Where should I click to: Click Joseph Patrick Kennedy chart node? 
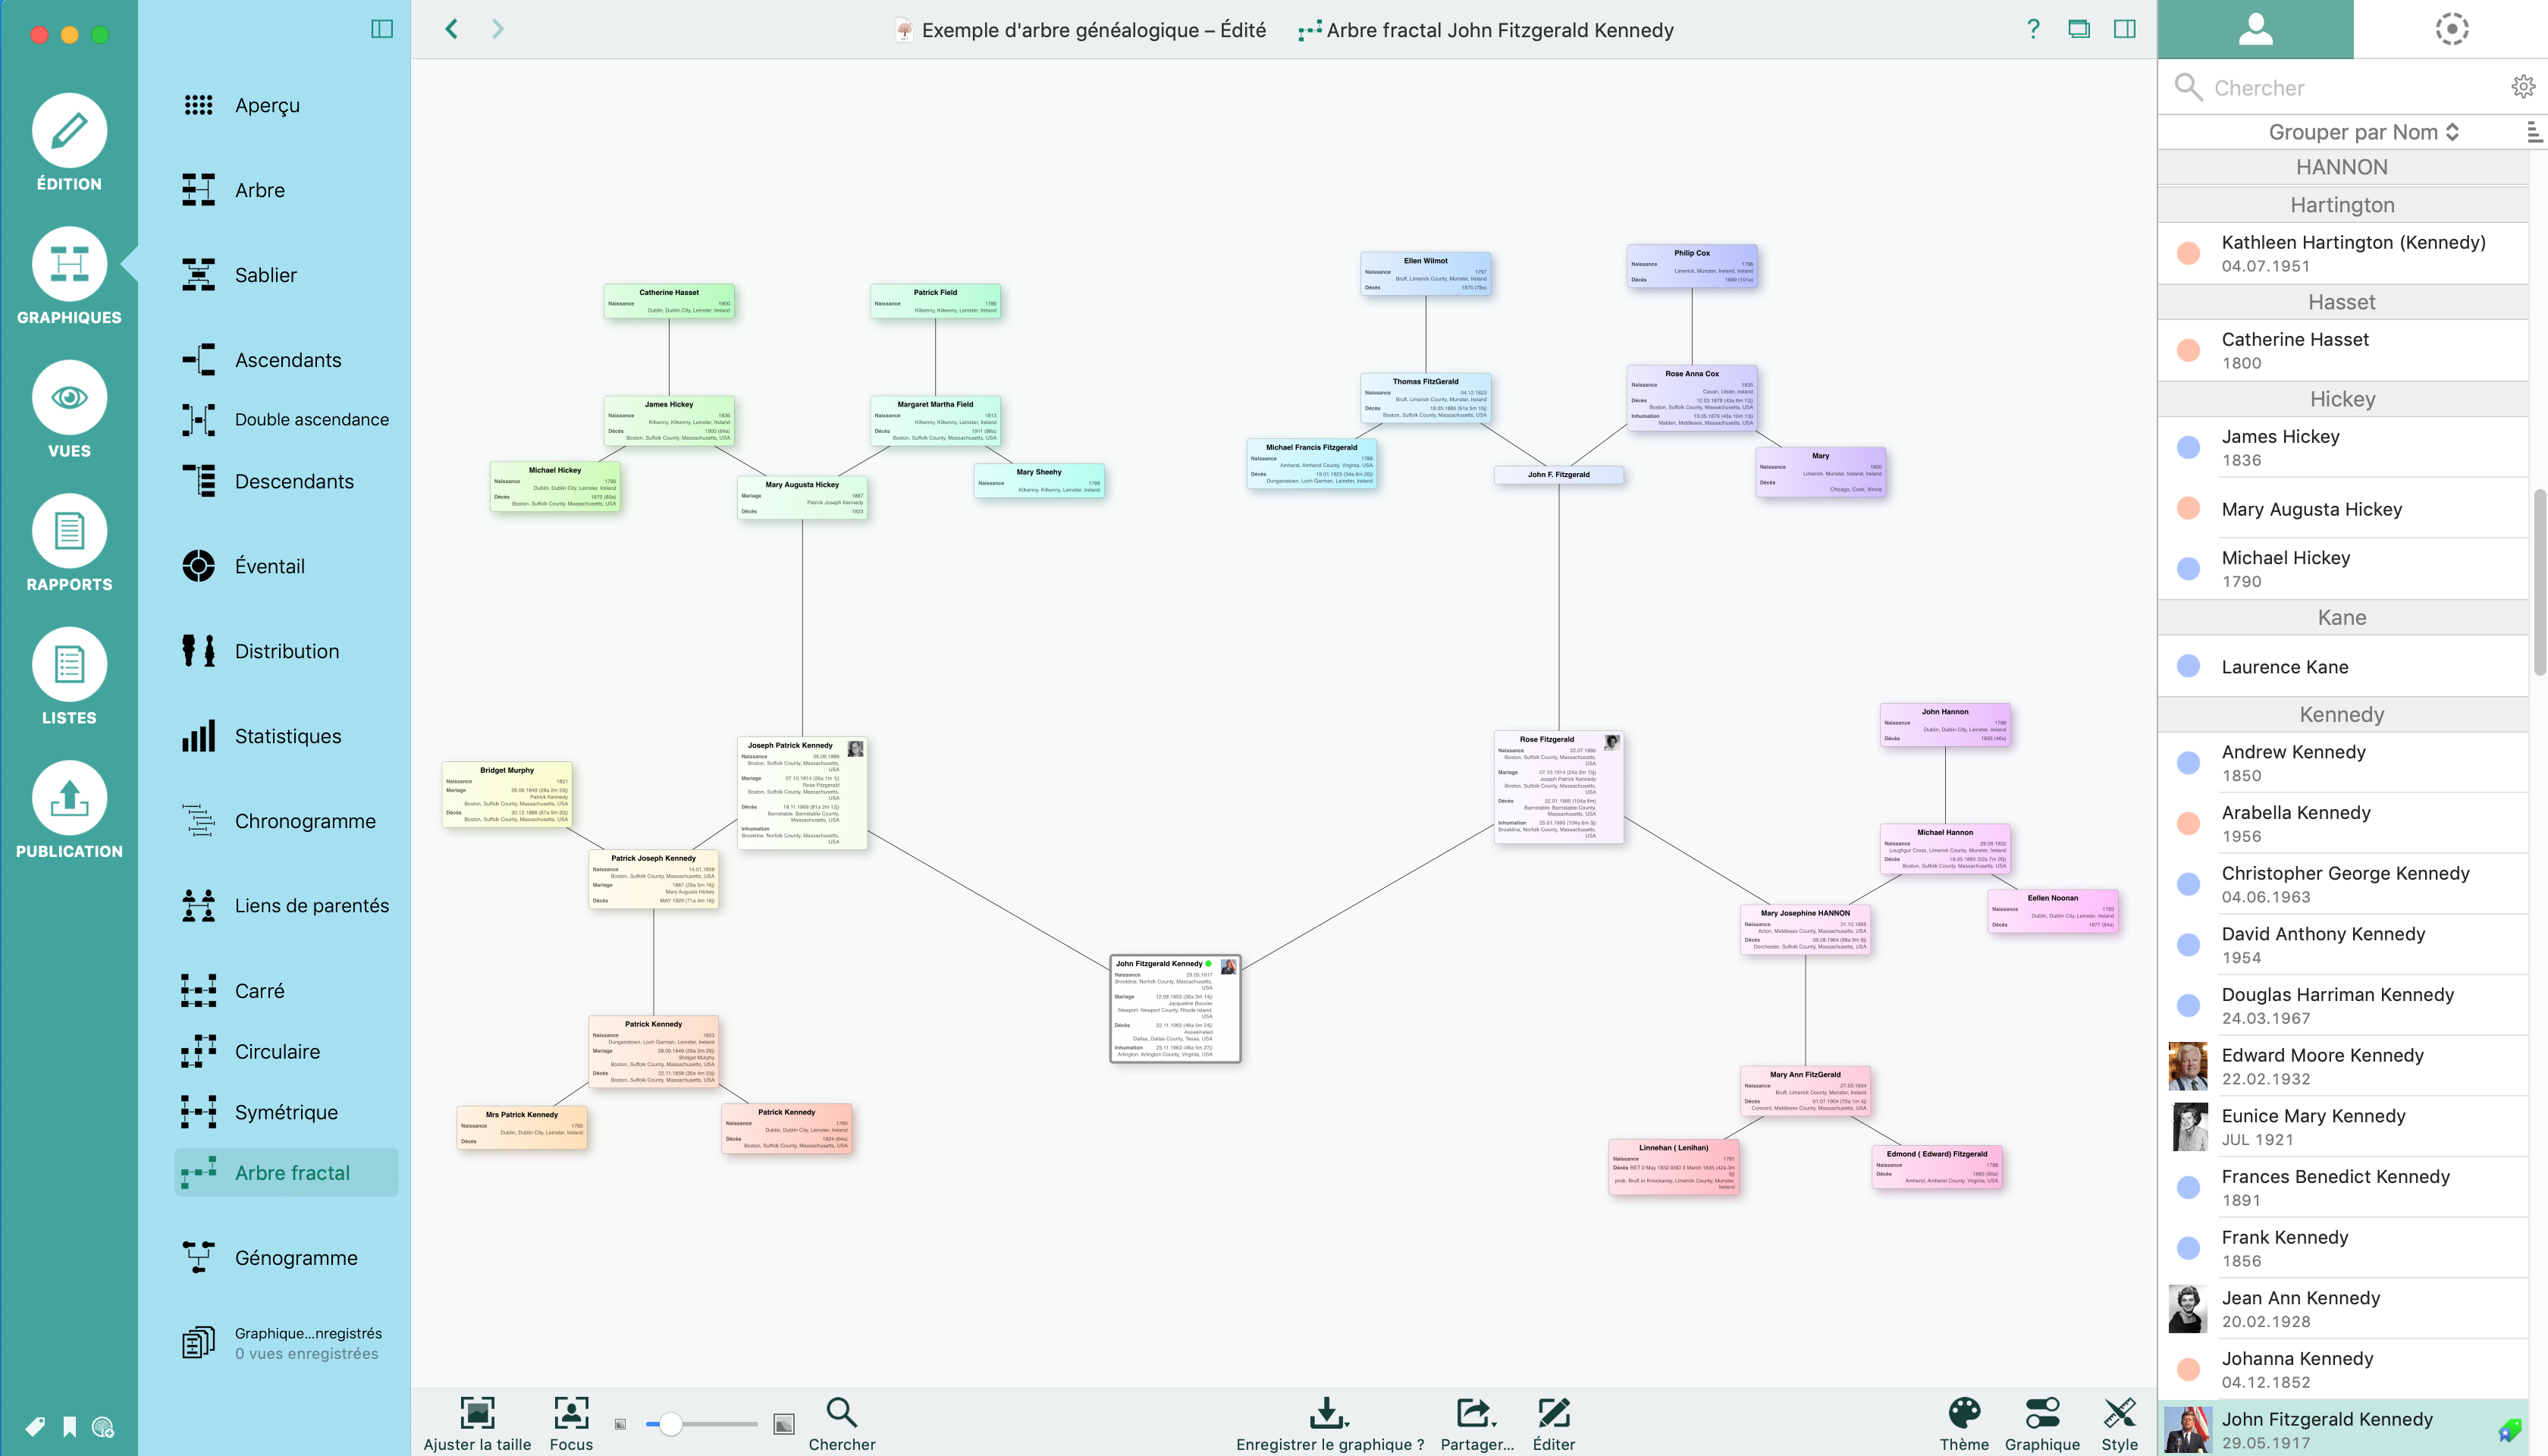802,794
